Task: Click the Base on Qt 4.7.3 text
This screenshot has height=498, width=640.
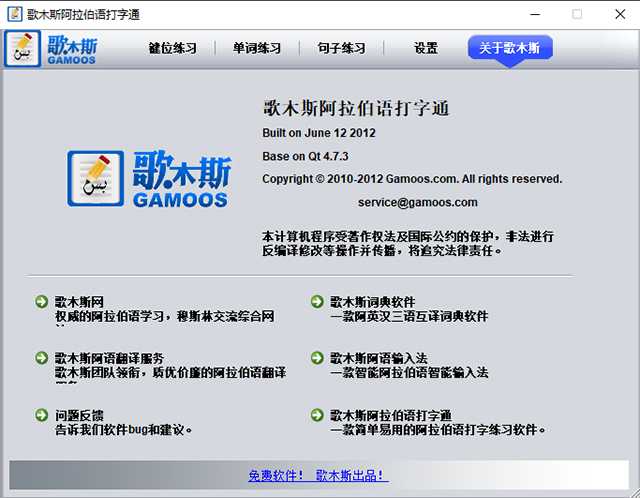Action: [305, 156]
